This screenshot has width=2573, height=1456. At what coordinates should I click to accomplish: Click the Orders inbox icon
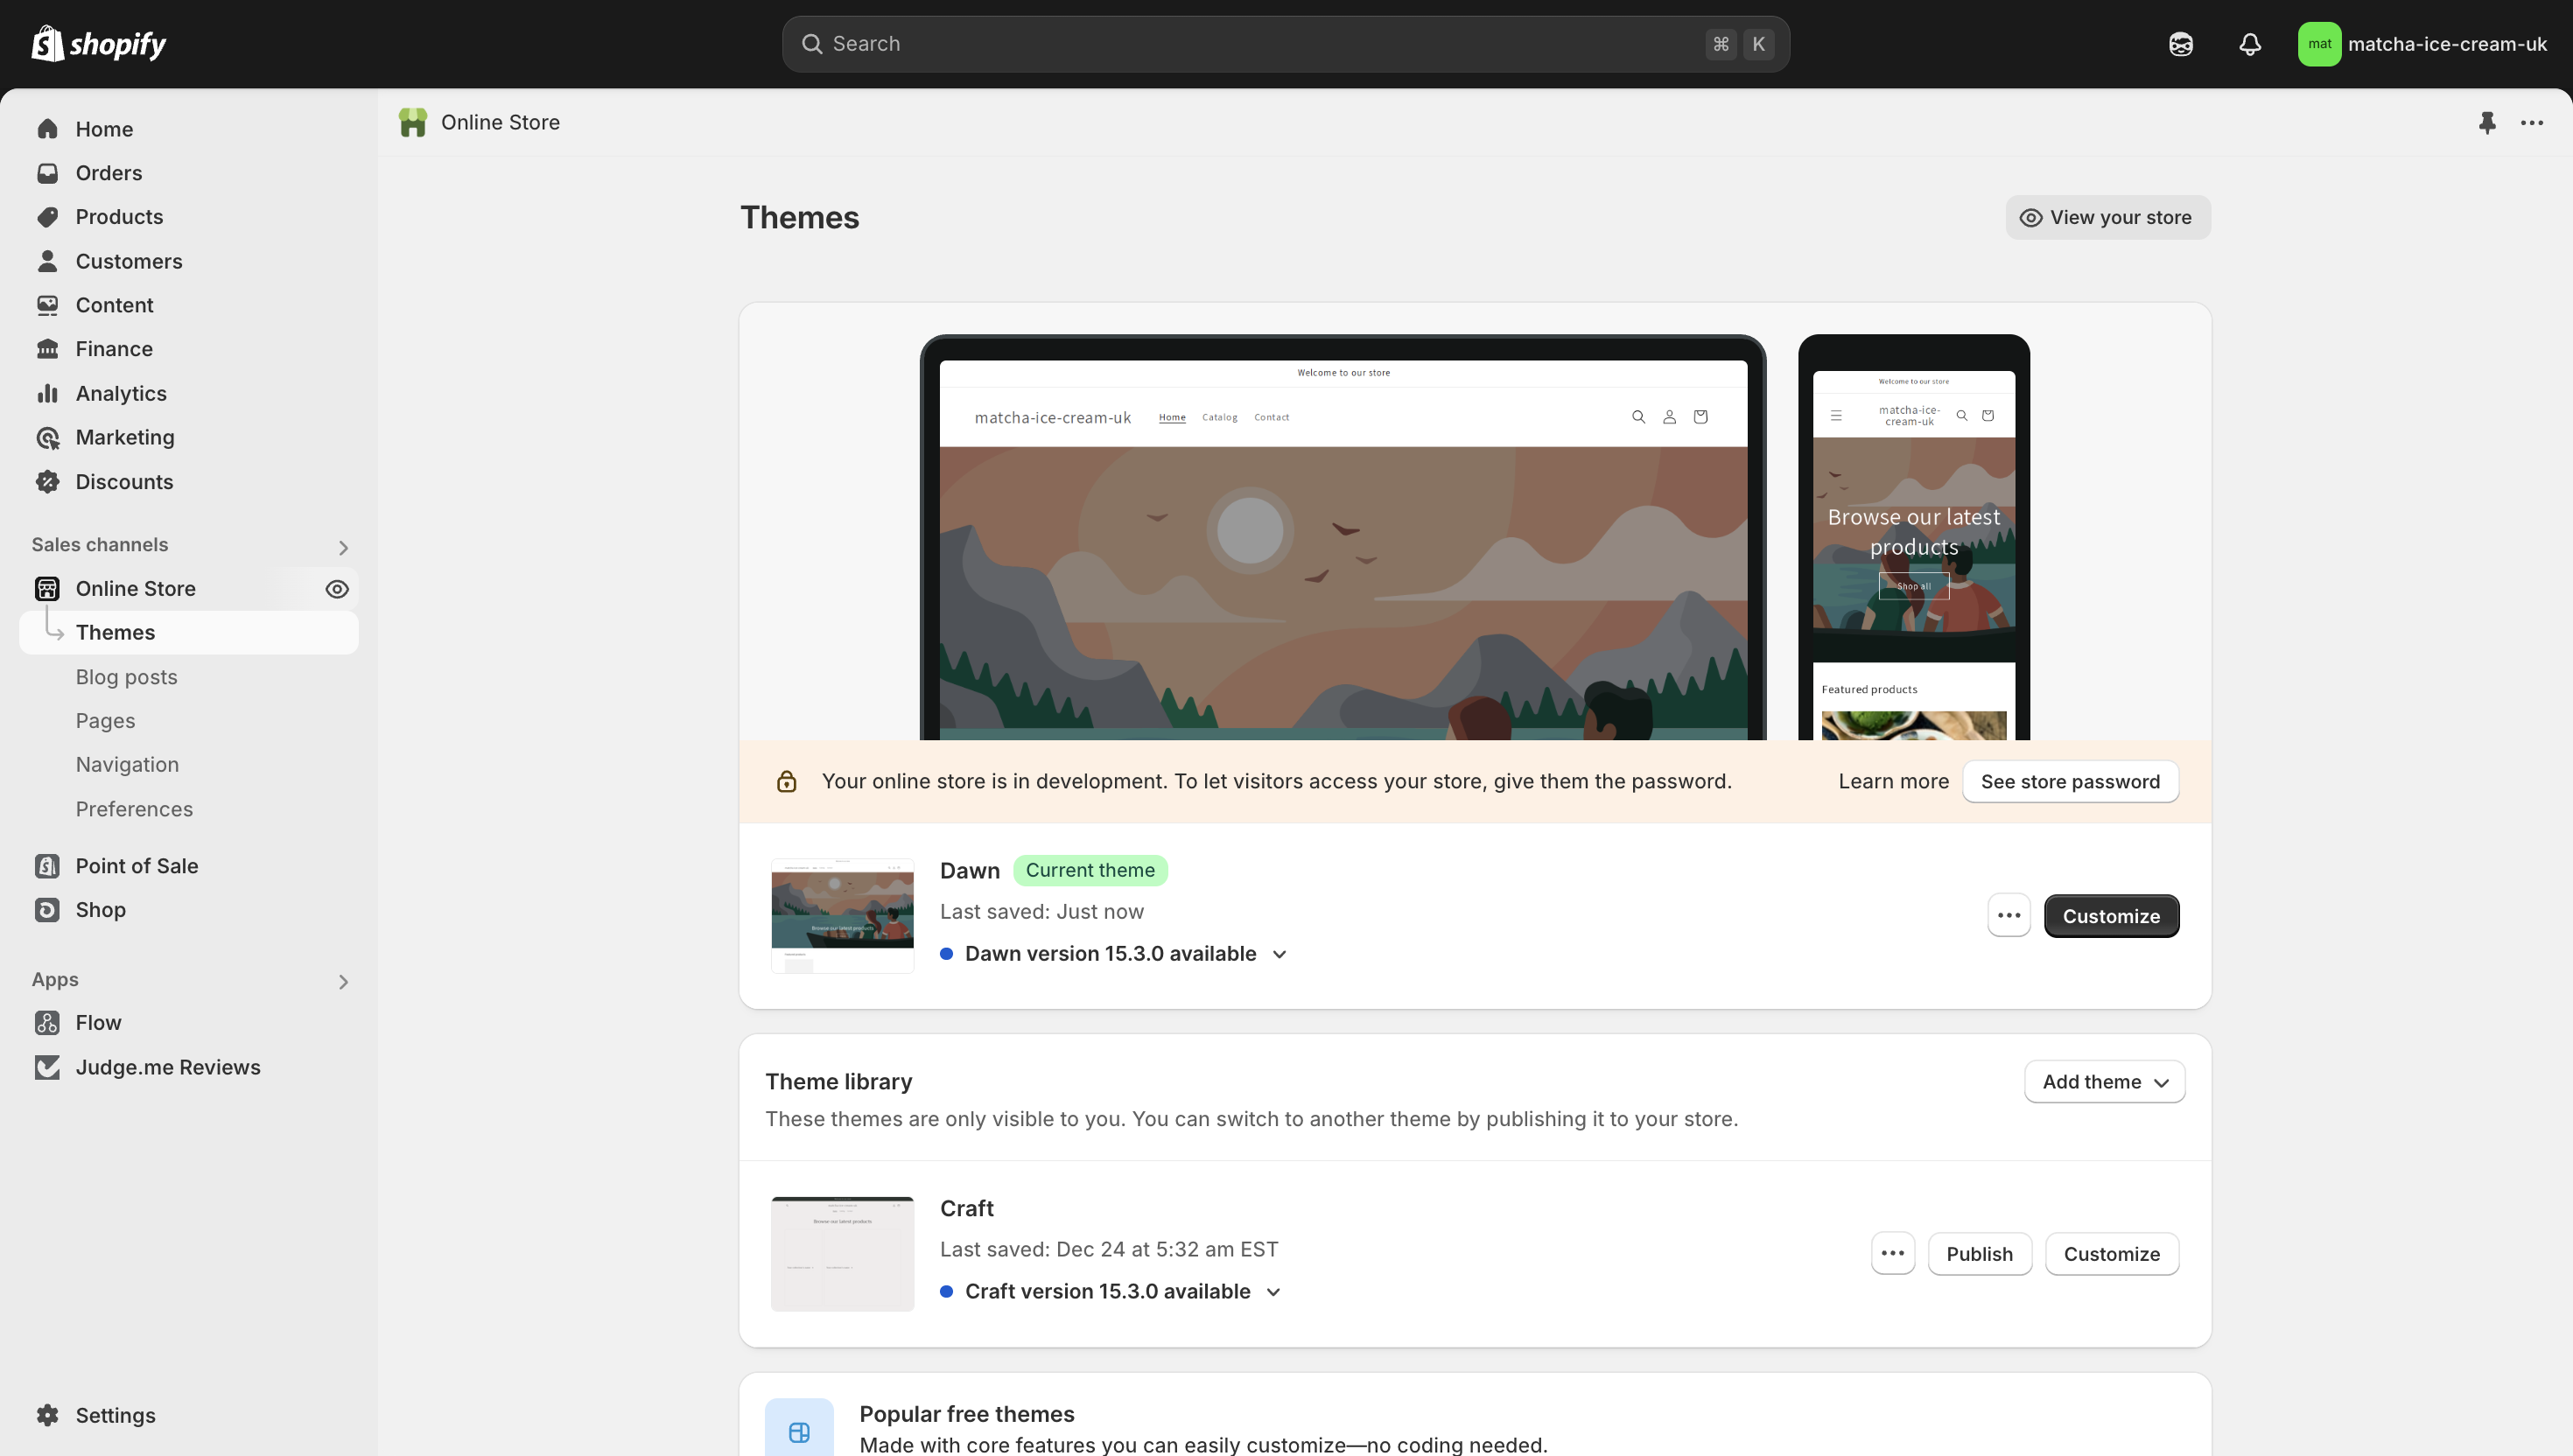[x=47, y=173]
